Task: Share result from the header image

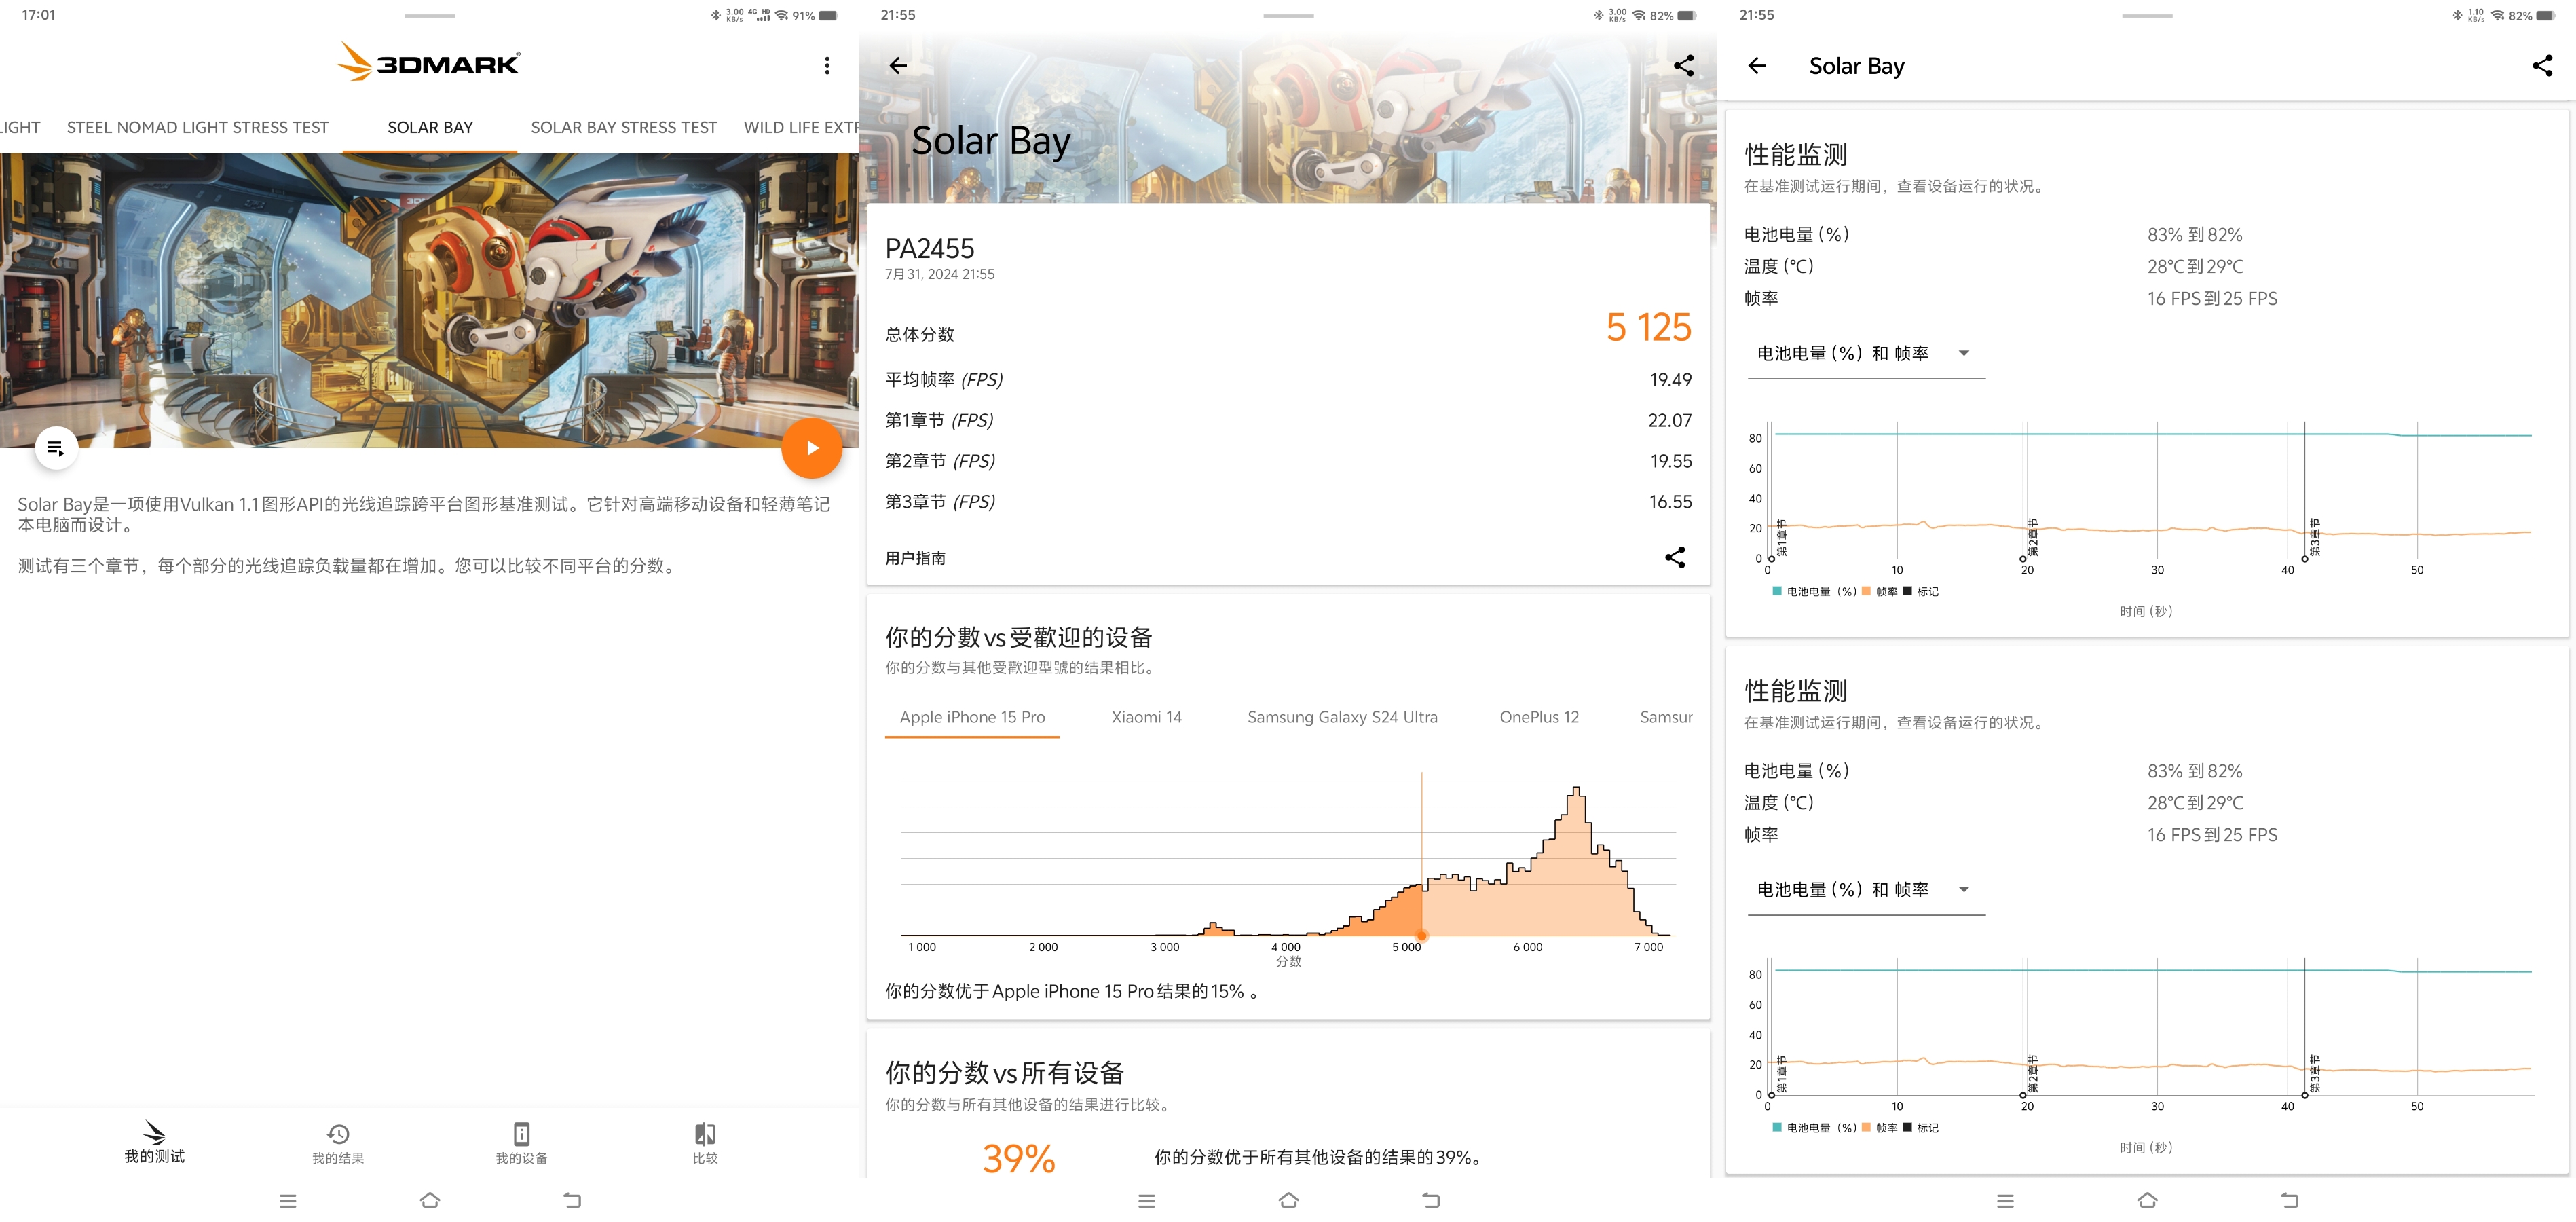Action: pyautogui.click(x=1684, y=65)
